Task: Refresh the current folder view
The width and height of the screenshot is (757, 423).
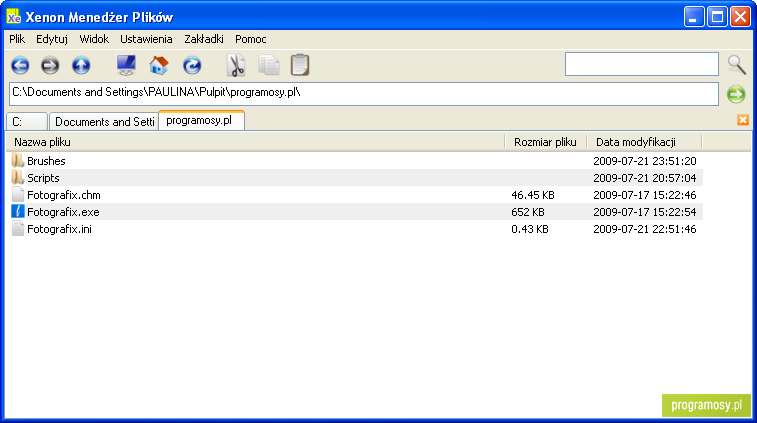Action: click(x=192, y=65)
